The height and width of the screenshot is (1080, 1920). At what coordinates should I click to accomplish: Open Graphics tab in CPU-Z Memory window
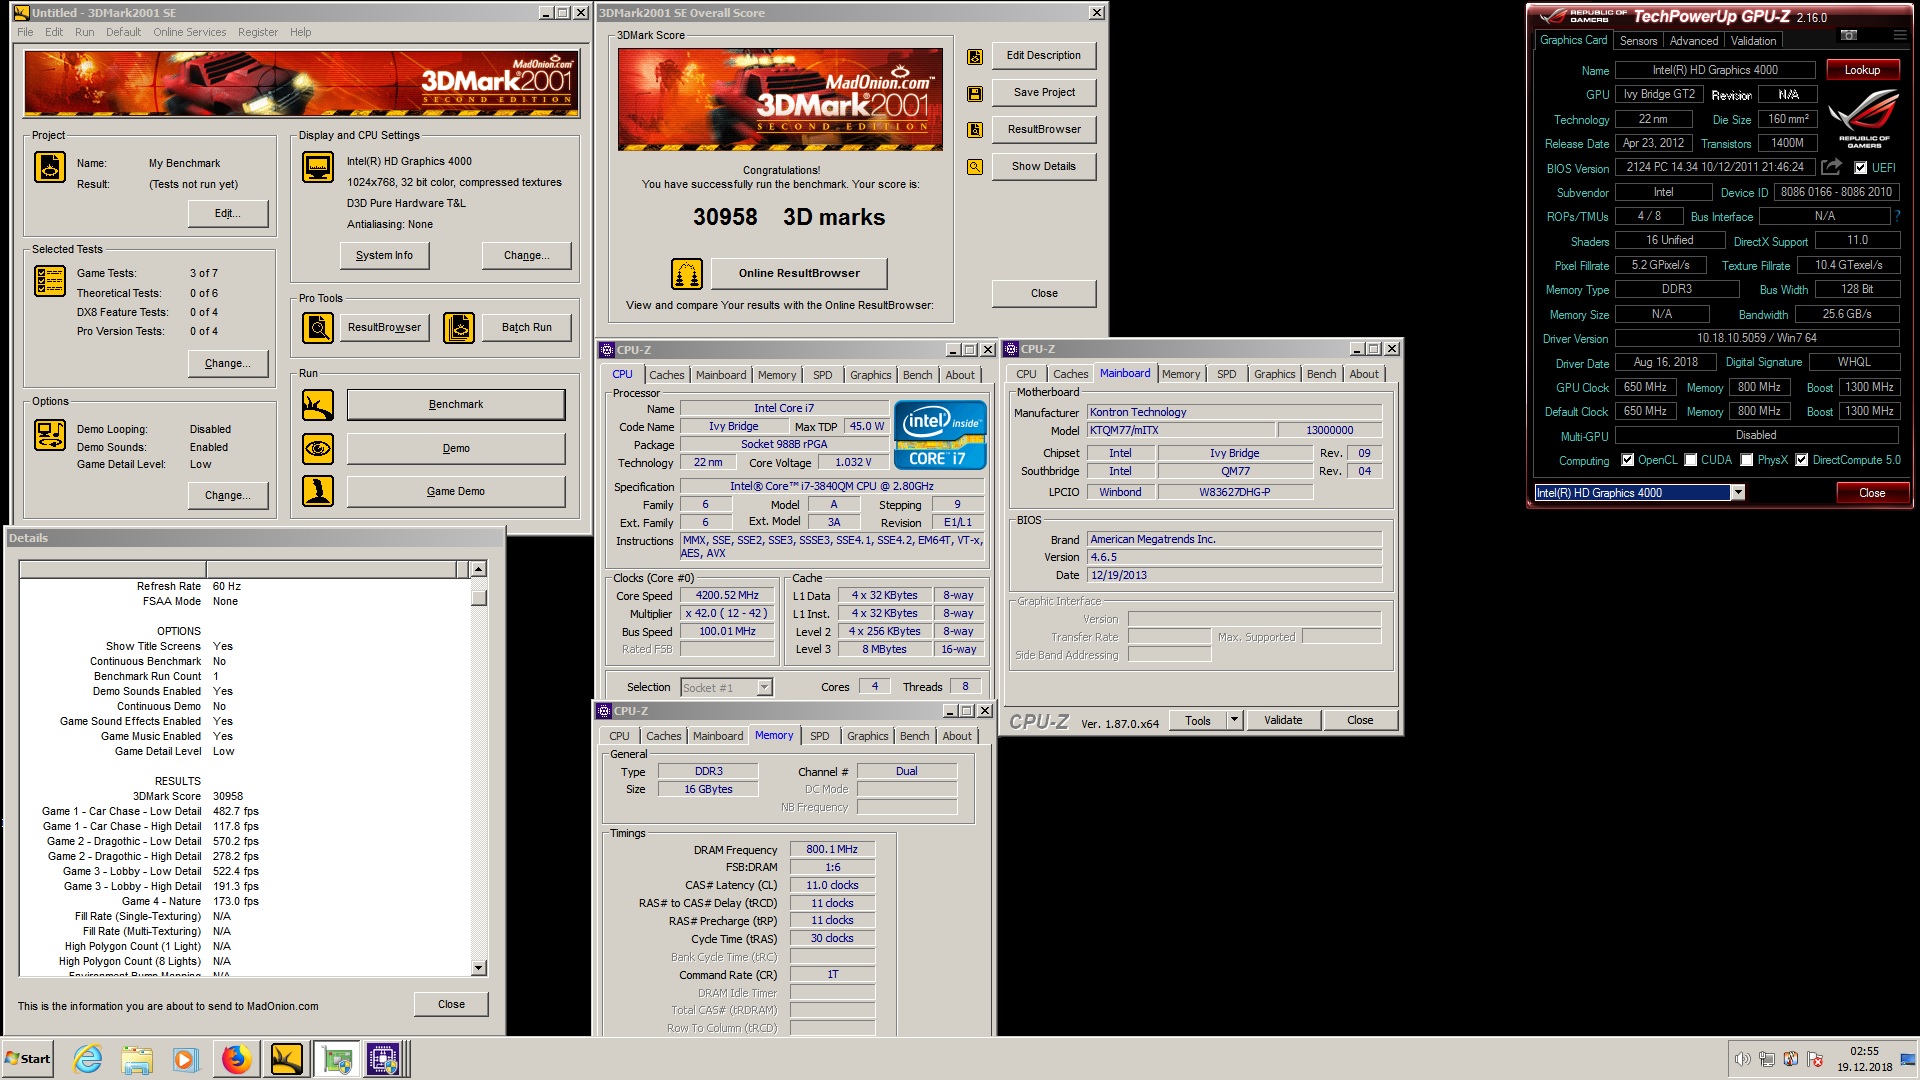[867, 736]
